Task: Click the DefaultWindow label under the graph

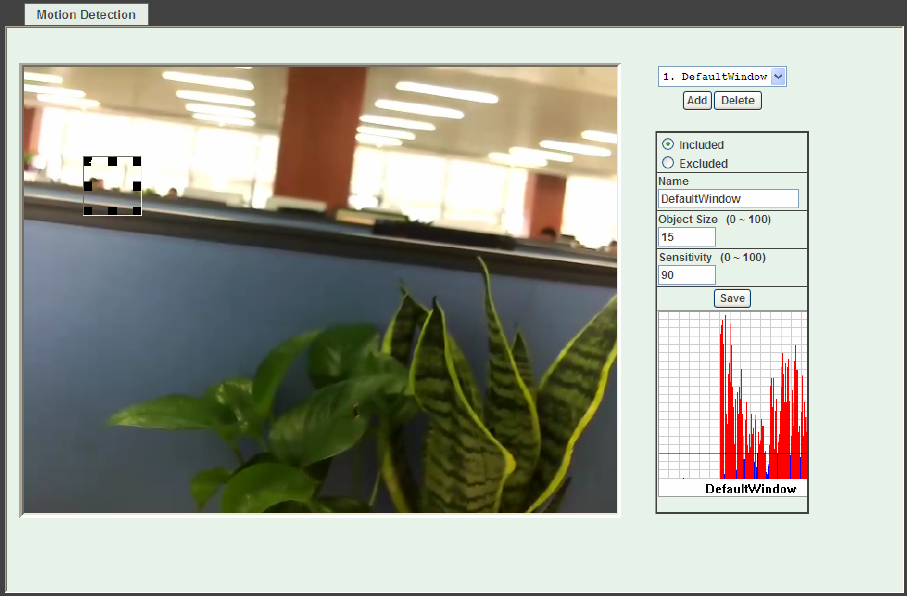Action: tap(751, 489)
